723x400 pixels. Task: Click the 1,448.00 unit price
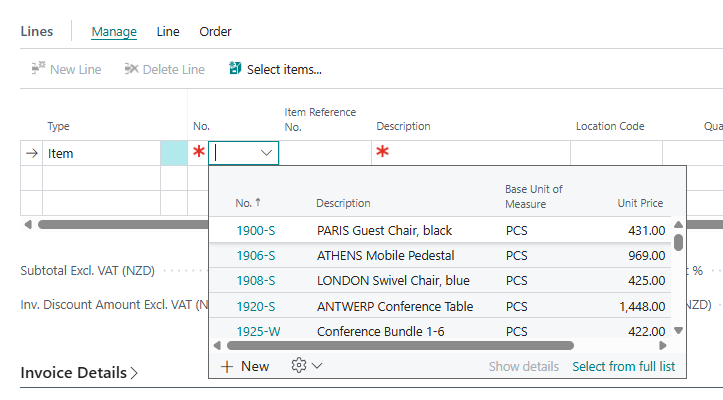(x=642, y=306)
